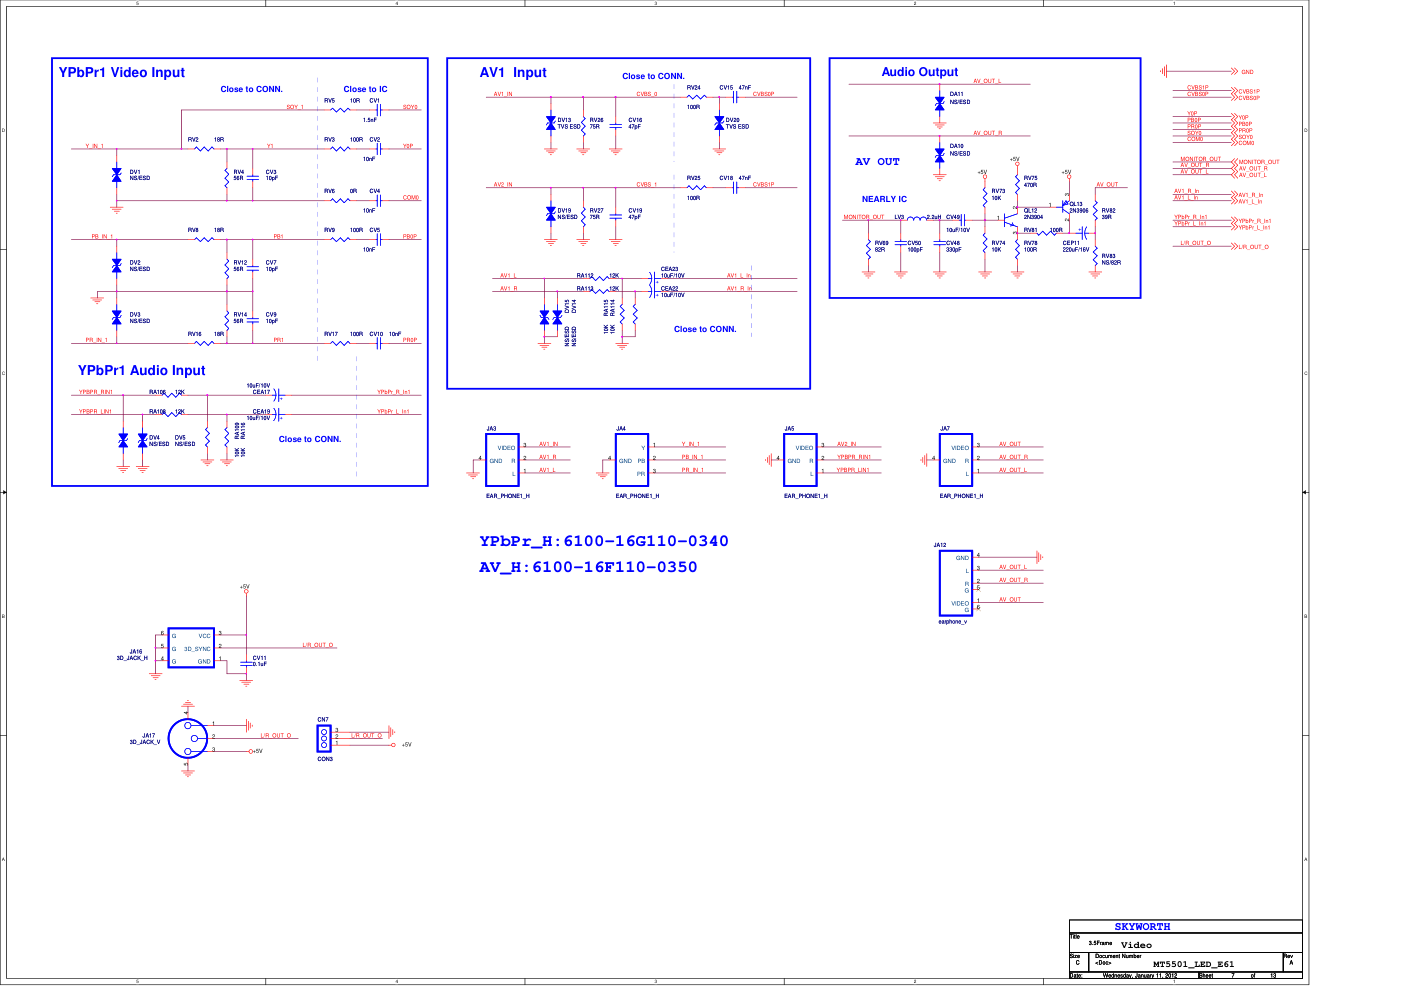Select the 'YPbPr_H:6100-16G110-0340' part number text
The height and width of the screenshot is (992, 1404).
[x=604, y=541]
